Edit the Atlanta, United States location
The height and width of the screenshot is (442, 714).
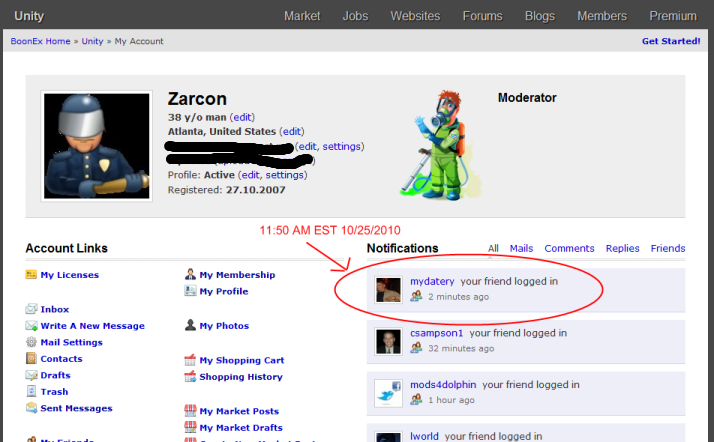point(291,131)
